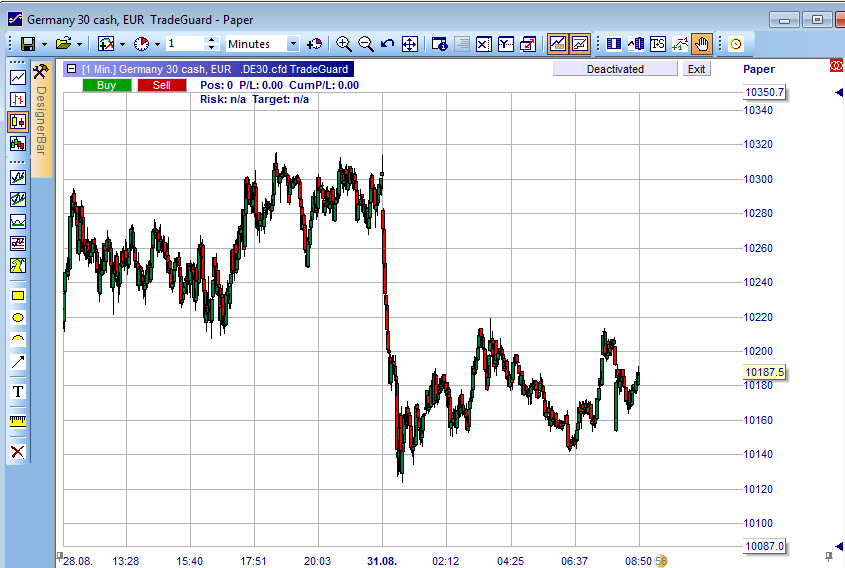Click the Exit button
Image resolution: width=845 pixels, height=568 pixels.
696,69
